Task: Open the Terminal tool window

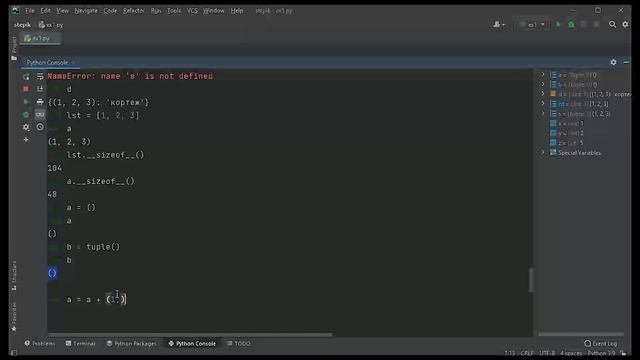Action: (x=80, y=344)
